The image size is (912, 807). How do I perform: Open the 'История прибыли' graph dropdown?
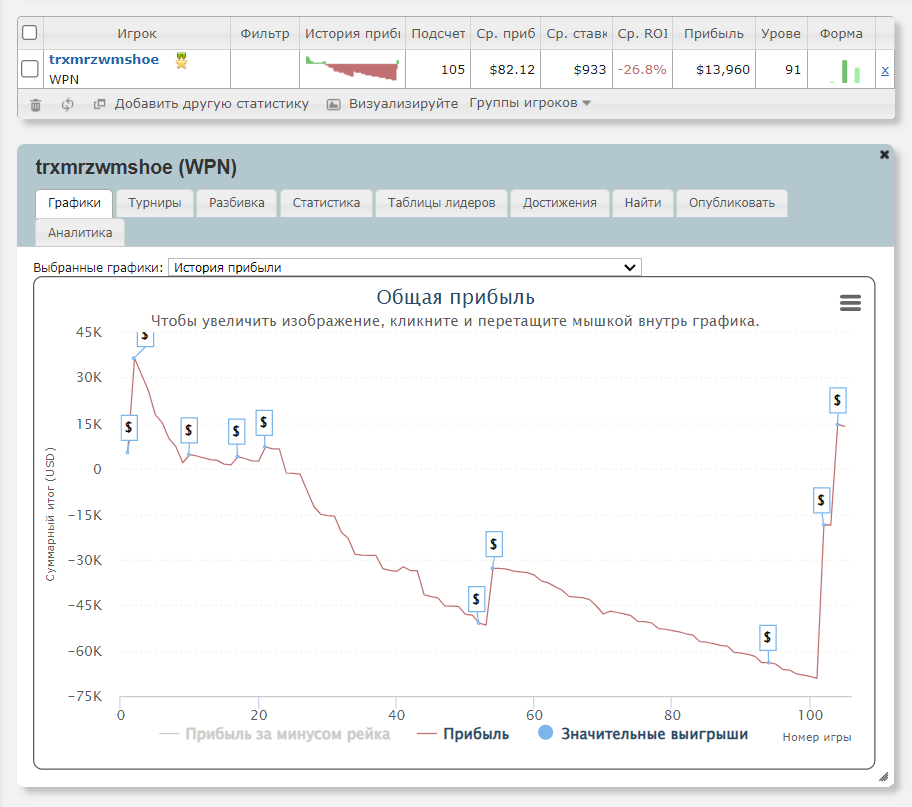[x=405, y=267]
